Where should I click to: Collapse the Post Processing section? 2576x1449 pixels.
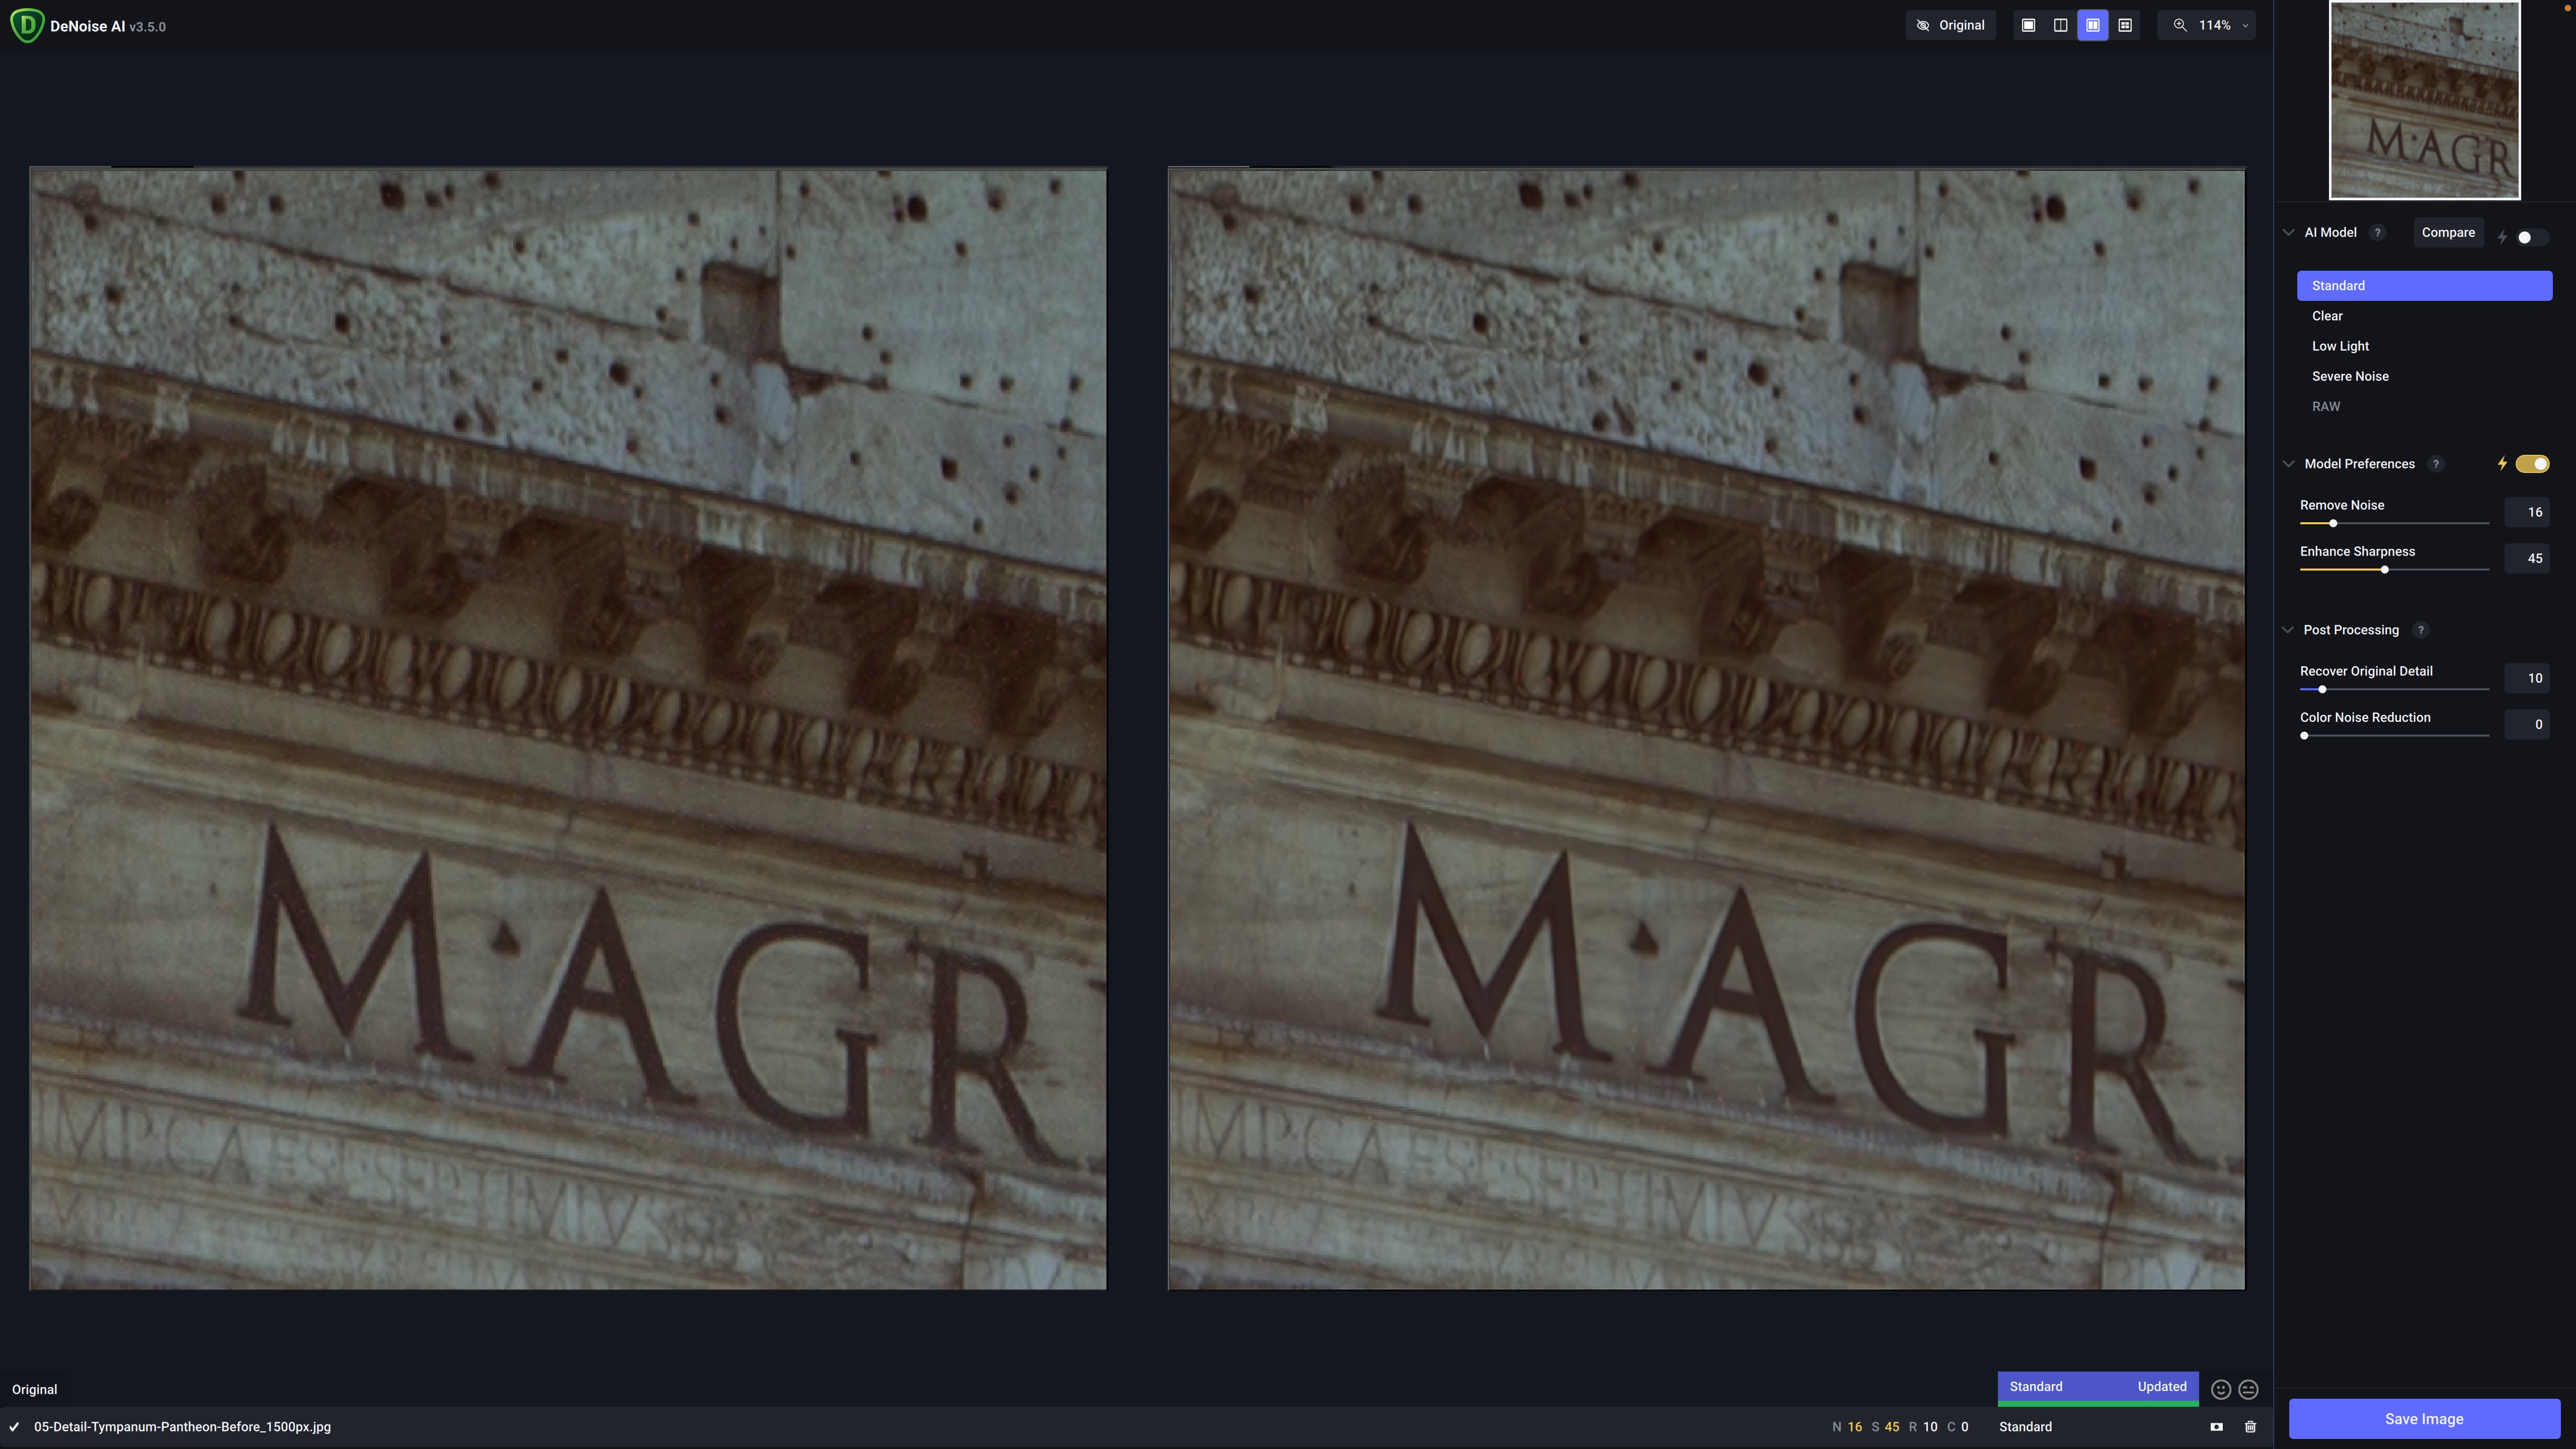2288,630
